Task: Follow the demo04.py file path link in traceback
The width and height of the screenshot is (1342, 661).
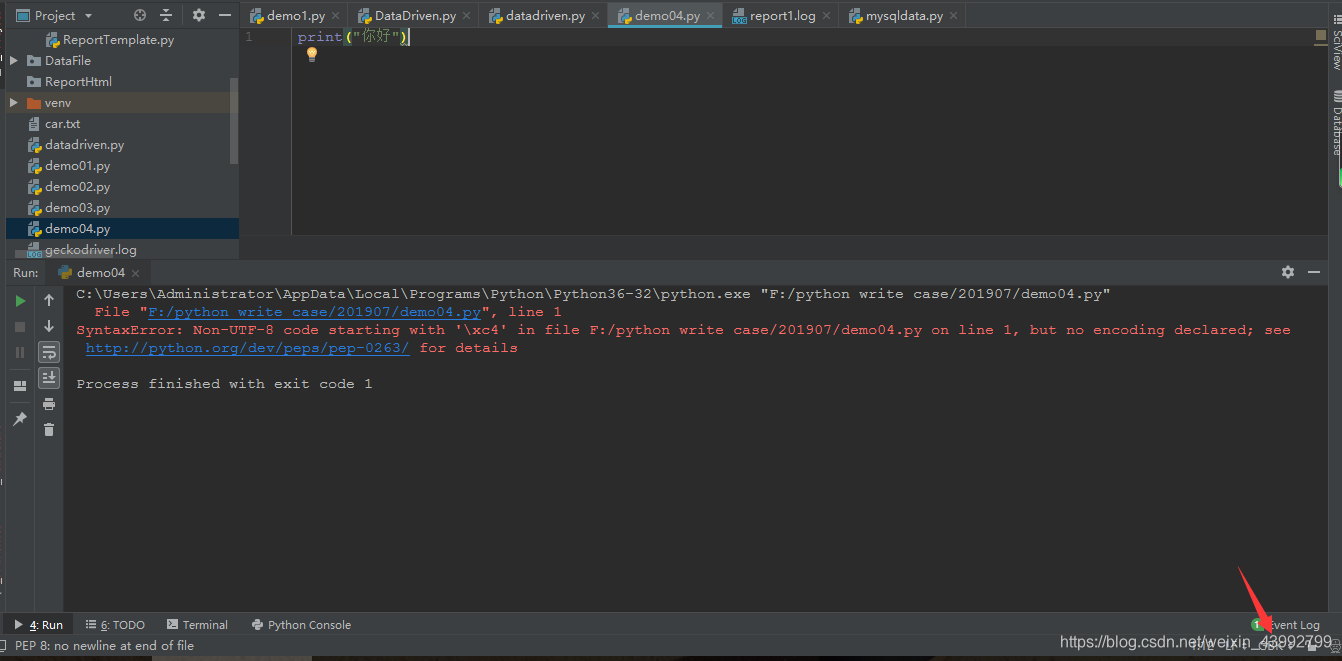Action: (314, 312)
